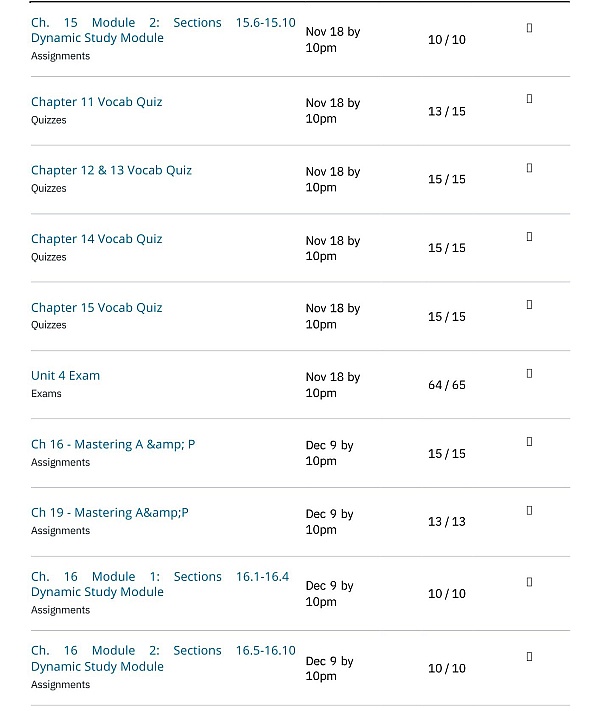Go to the Chapter 15 Vocab Quiz link
This screenshot has height=711, width=600.
(x=96, y=308)
